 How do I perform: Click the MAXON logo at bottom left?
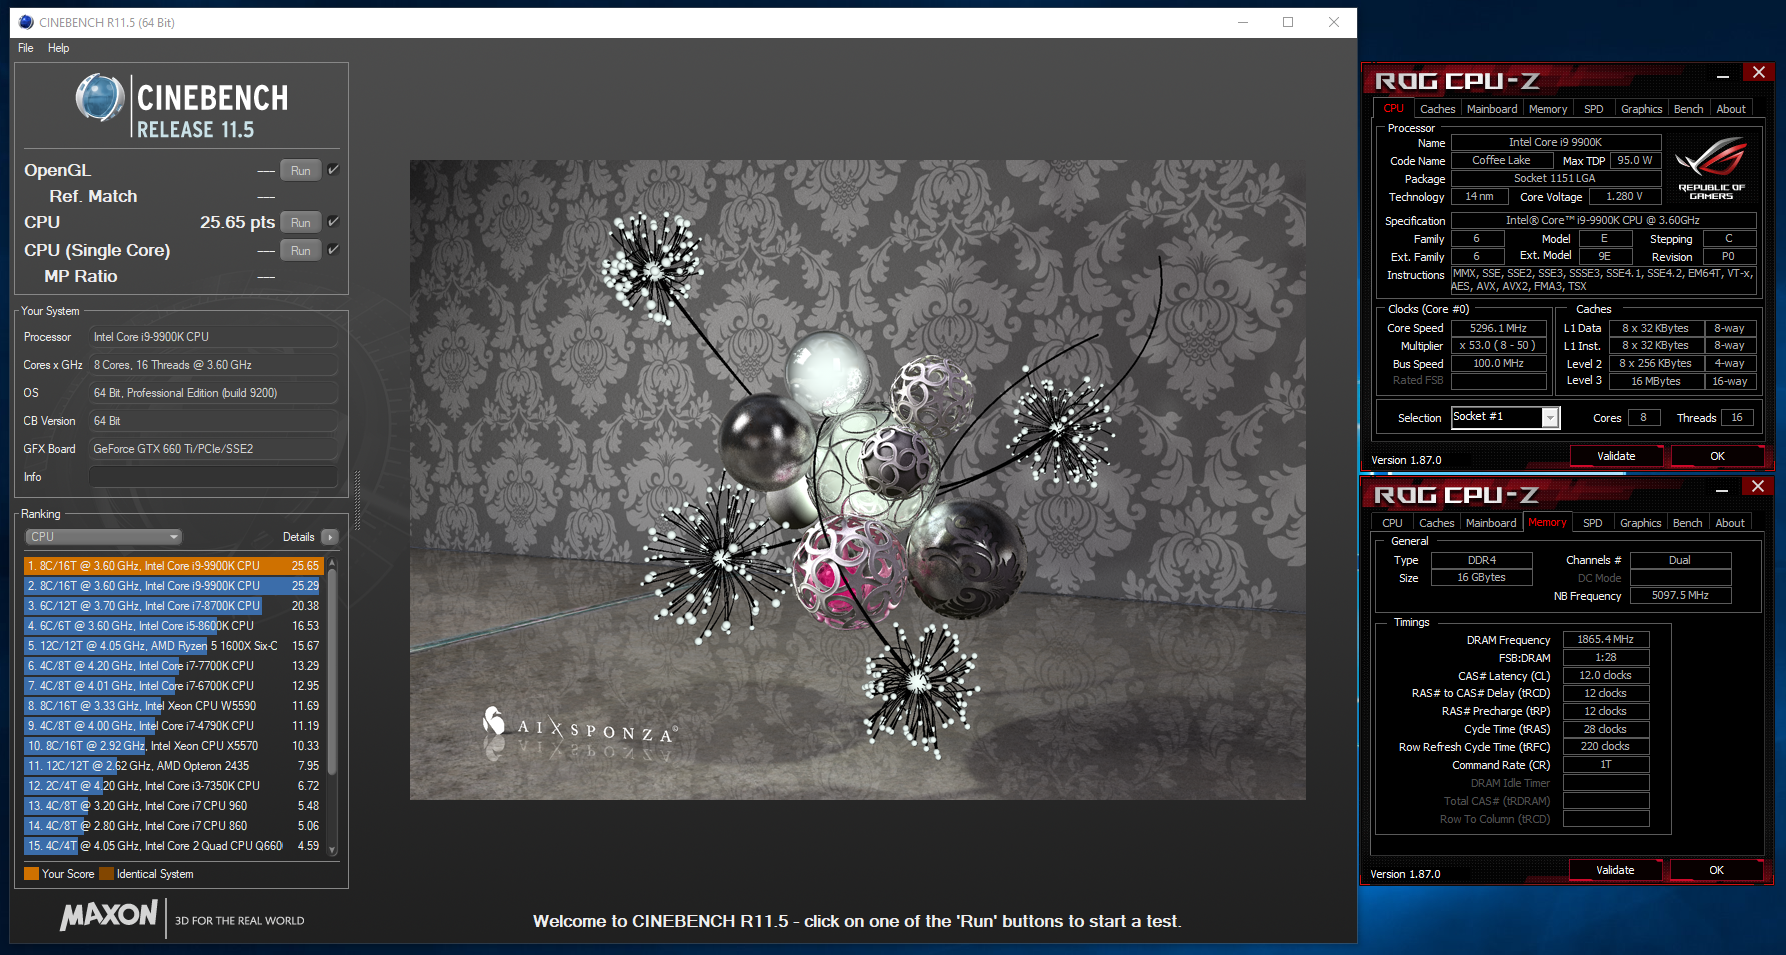[x=109, y=916]
